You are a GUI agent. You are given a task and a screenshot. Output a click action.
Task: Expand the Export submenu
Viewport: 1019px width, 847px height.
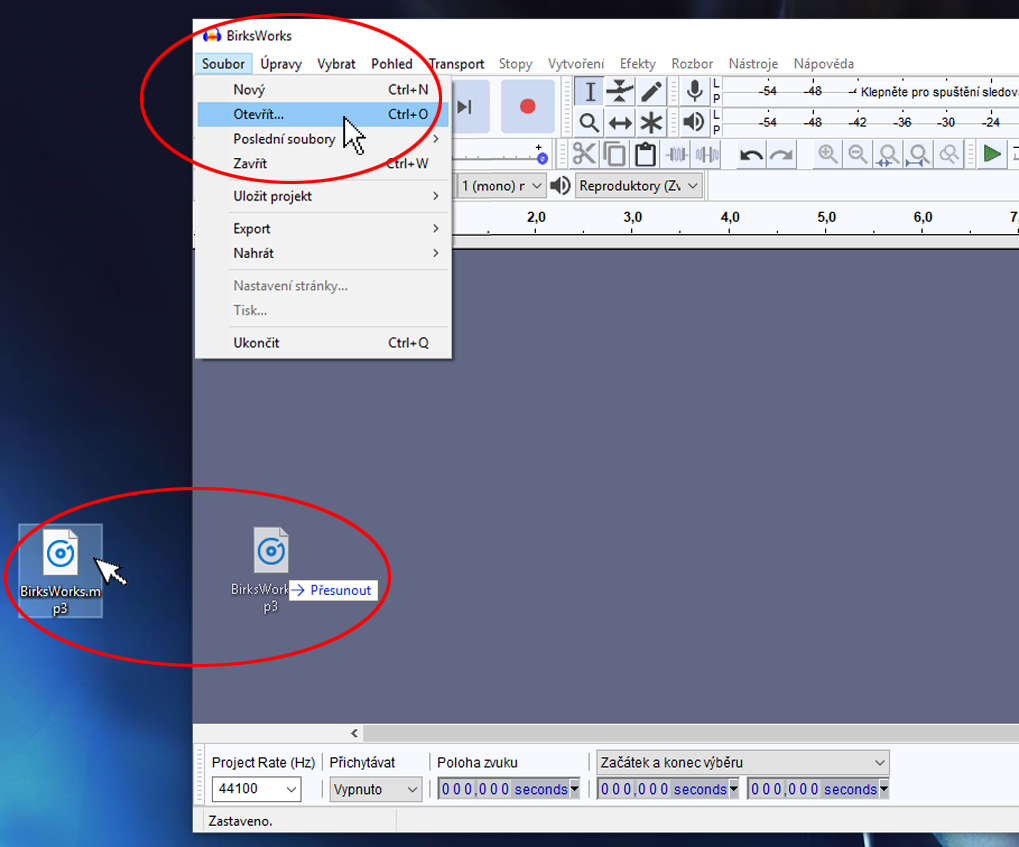[323, 229]
